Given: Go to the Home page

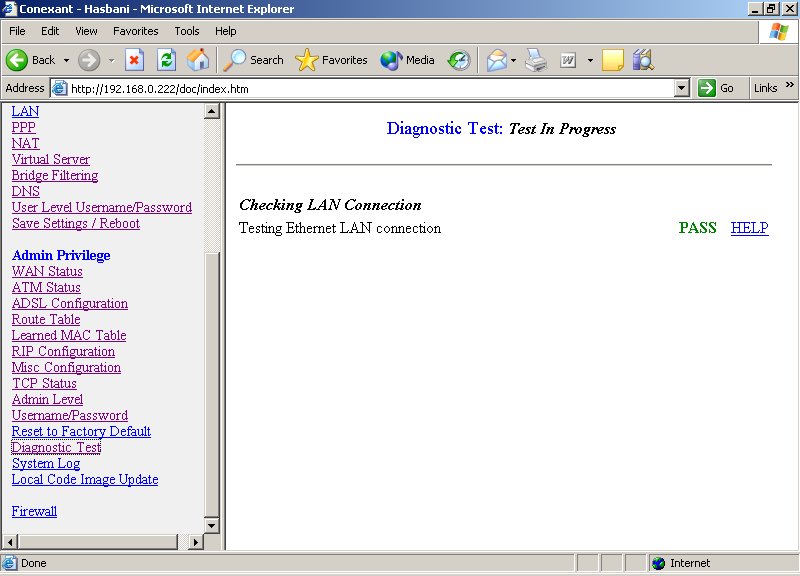Looking at the screenshot, I should point(198,60).
